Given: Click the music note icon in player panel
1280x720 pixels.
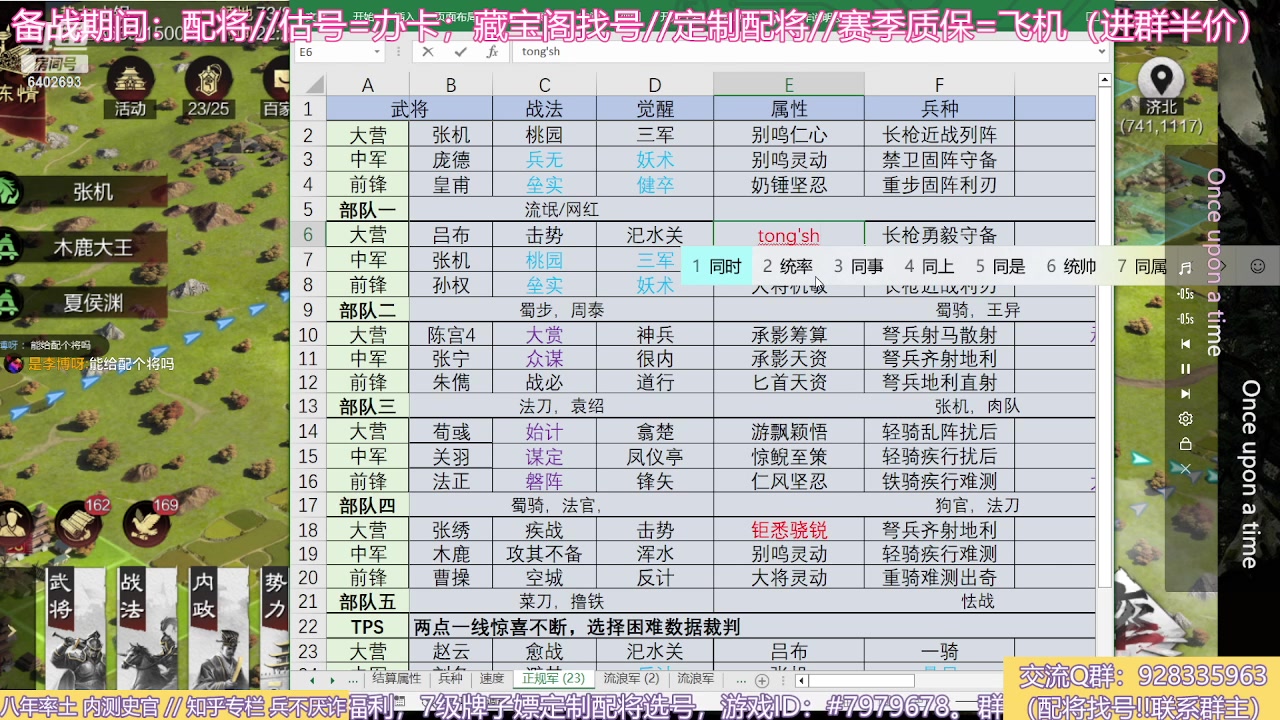Looking at the screenshot, I should 1185,268.
